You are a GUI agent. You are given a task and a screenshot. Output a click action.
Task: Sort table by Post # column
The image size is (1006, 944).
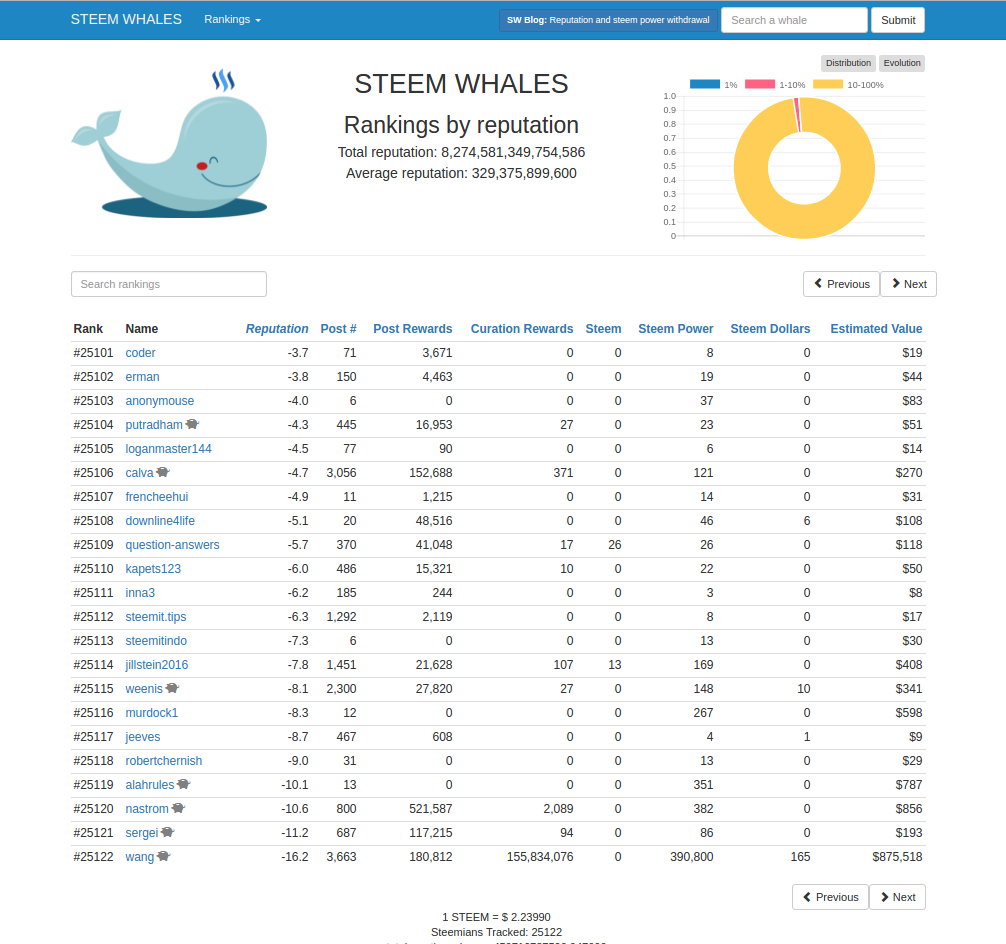pyautogui.click(x=339, y=329)
